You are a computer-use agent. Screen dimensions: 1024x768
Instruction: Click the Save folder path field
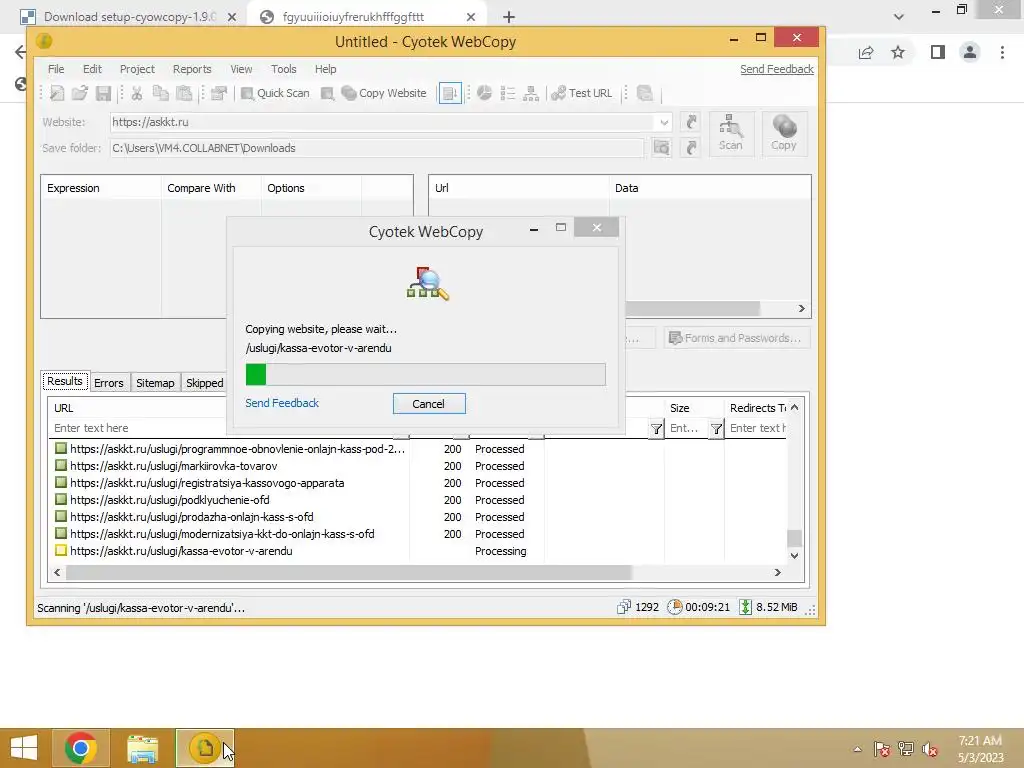[x=377, y=148]
